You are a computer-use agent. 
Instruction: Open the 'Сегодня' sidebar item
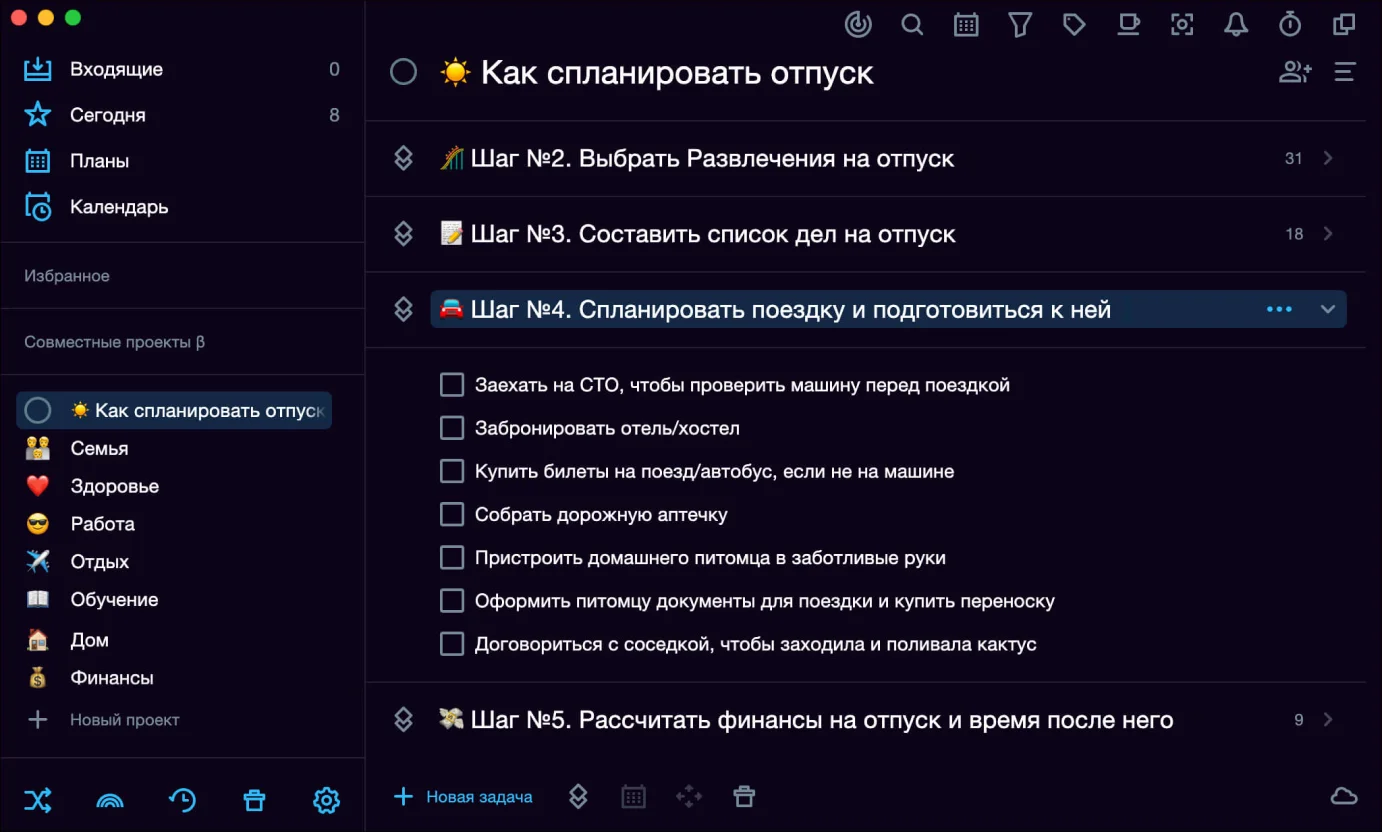pyautogui.click(x=108, y=115)
